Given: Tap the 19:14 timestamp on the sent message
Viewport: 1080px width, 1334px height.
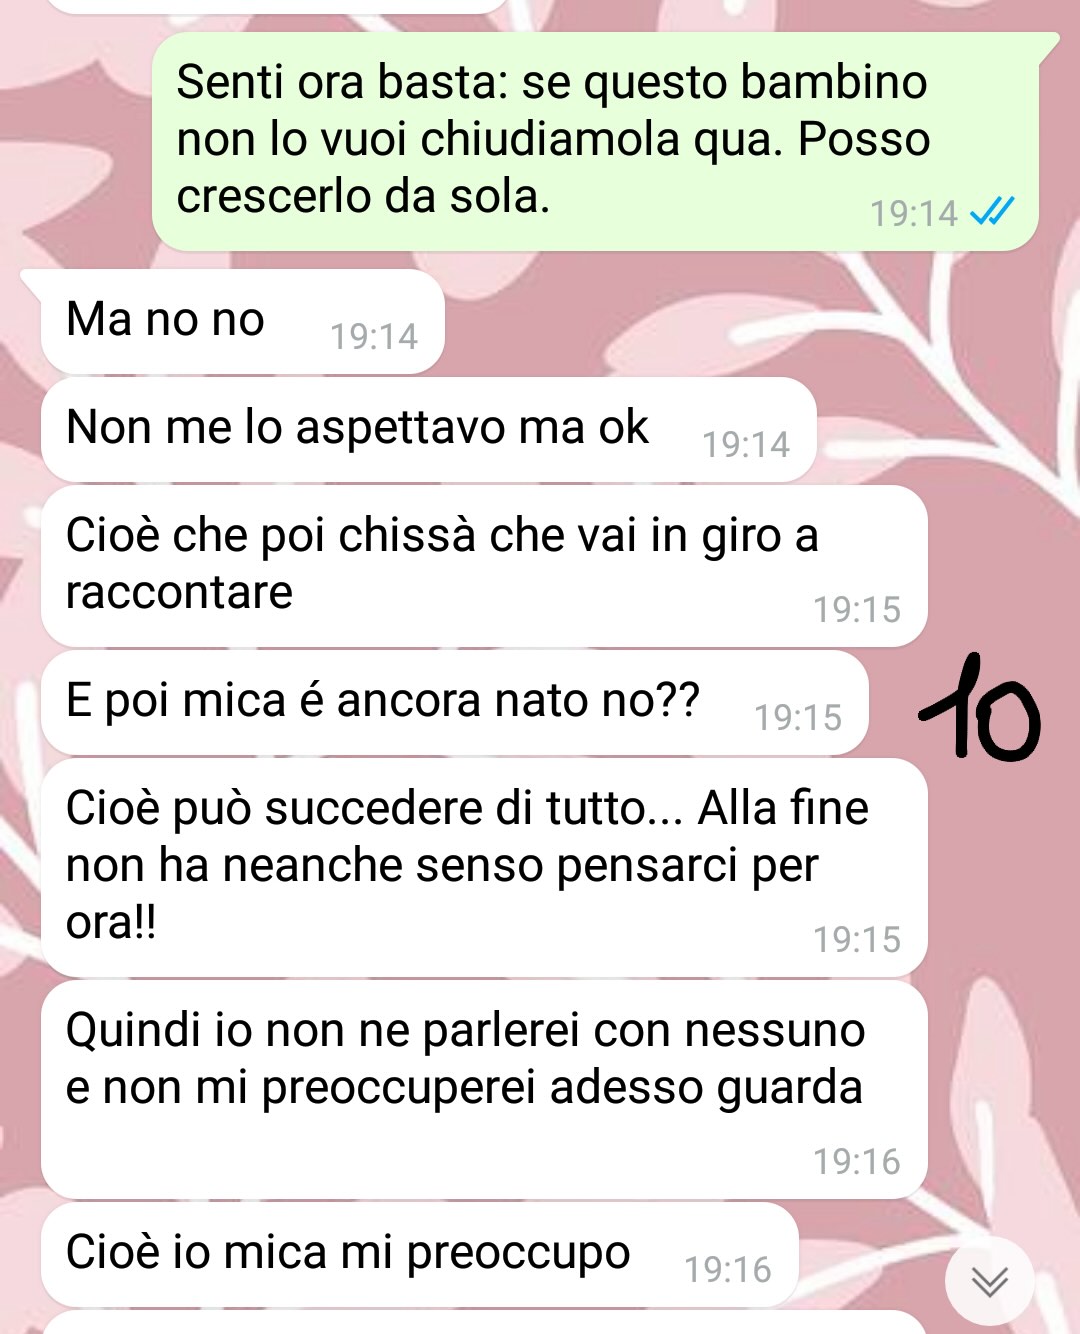Looking at the screenshot, I should [913, 213].
